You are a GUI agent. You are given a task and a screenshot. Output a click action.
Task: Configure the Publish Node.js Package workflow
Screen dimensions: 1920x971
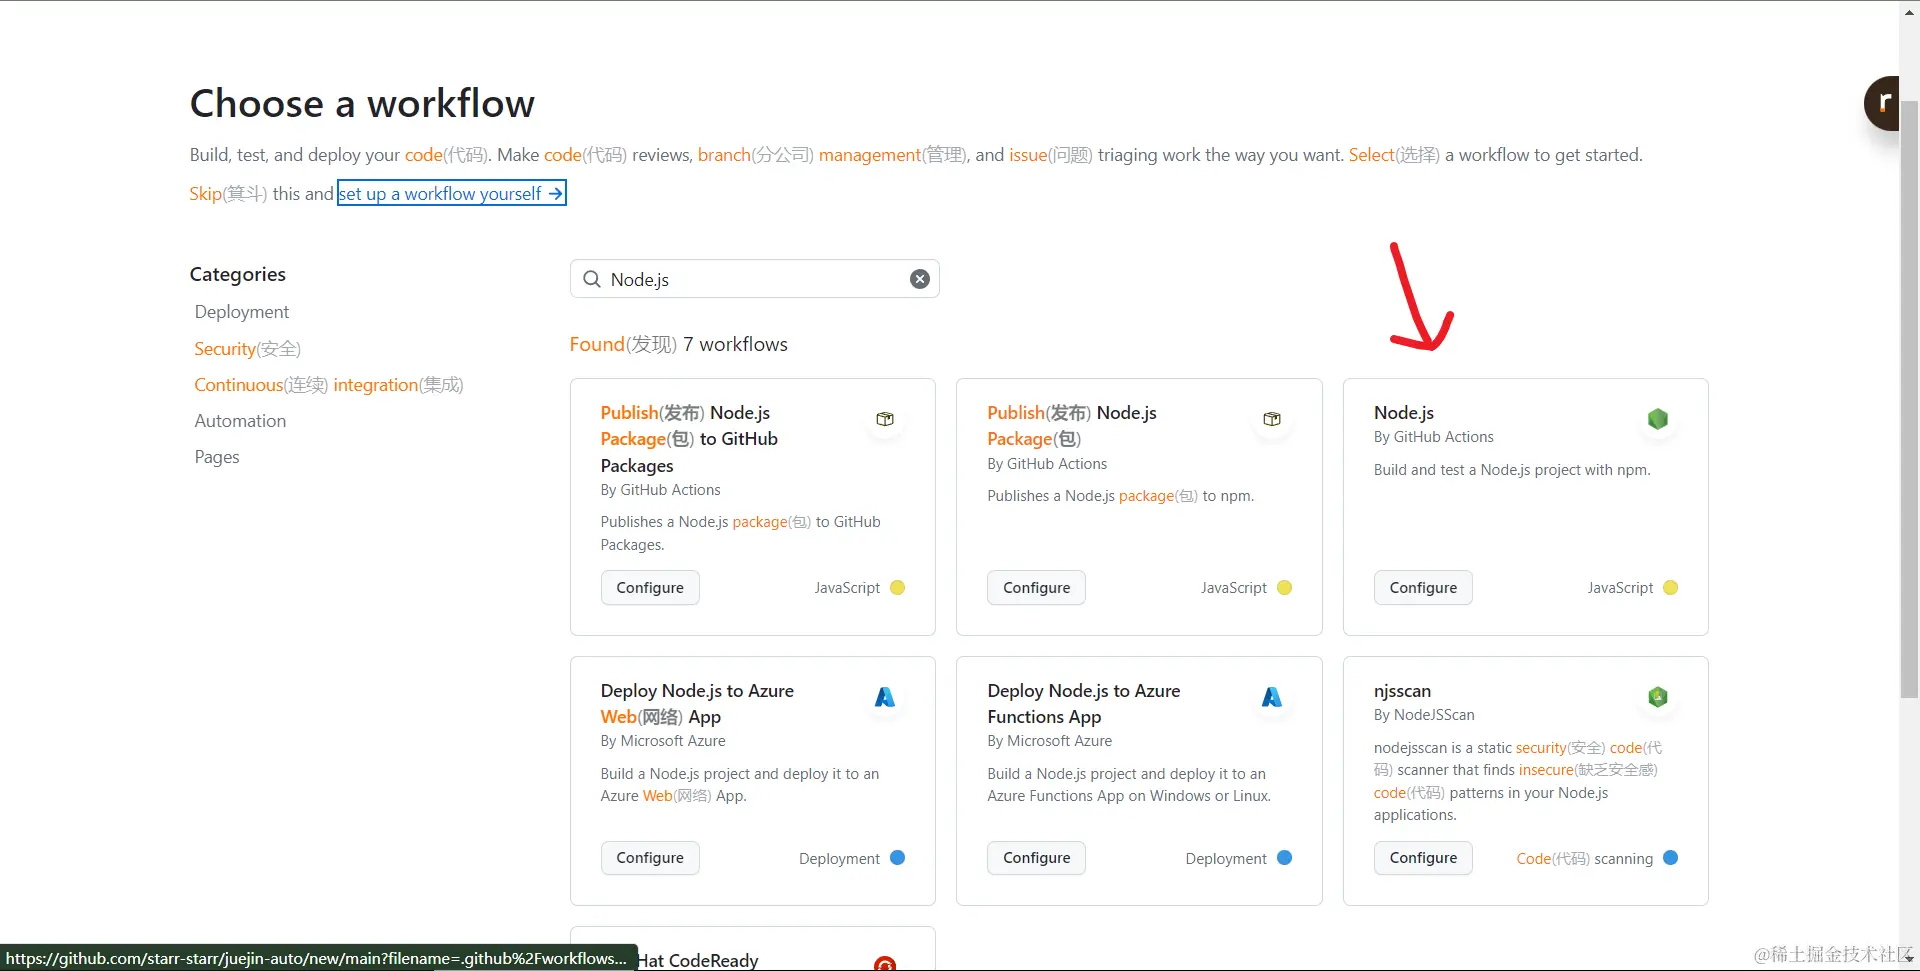click(1036, 588)
